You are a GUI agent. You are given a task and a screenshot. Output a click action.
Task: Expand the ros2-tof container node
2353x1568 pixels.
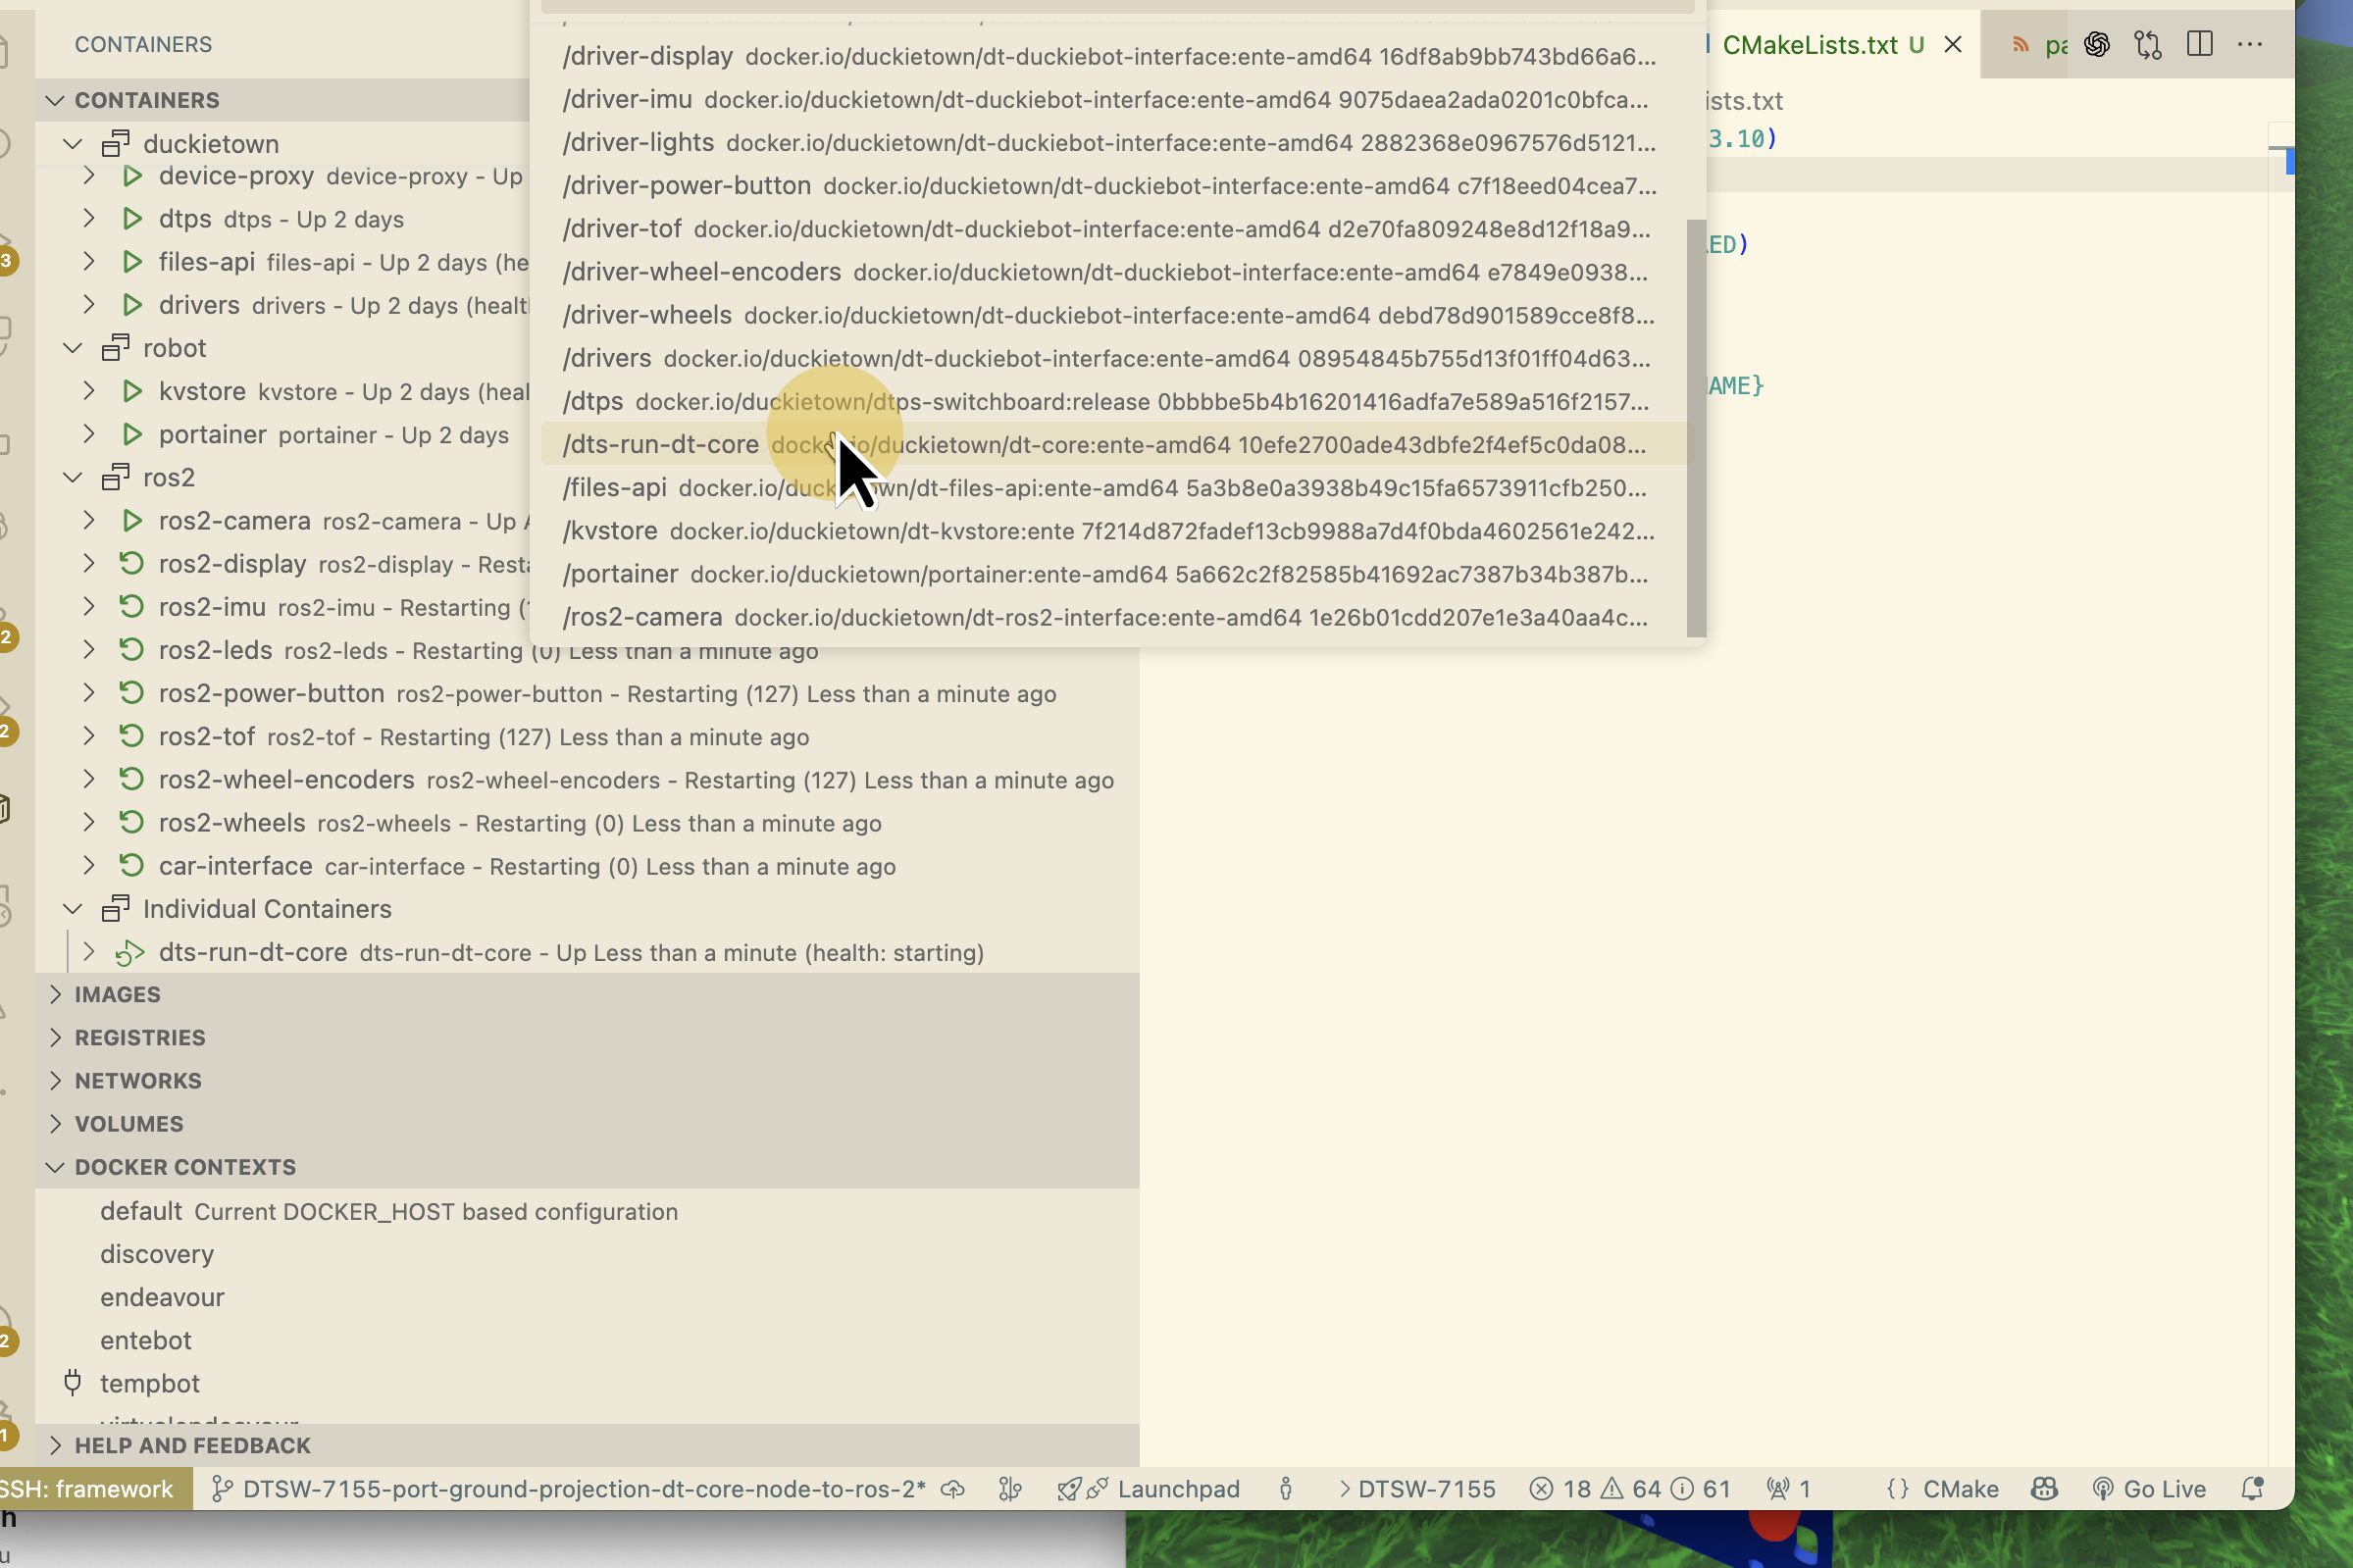88,737
